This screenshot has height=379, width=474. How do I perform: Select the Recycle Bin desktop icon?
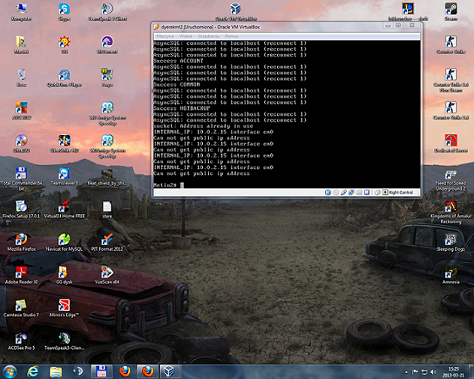tap(21, 78)
